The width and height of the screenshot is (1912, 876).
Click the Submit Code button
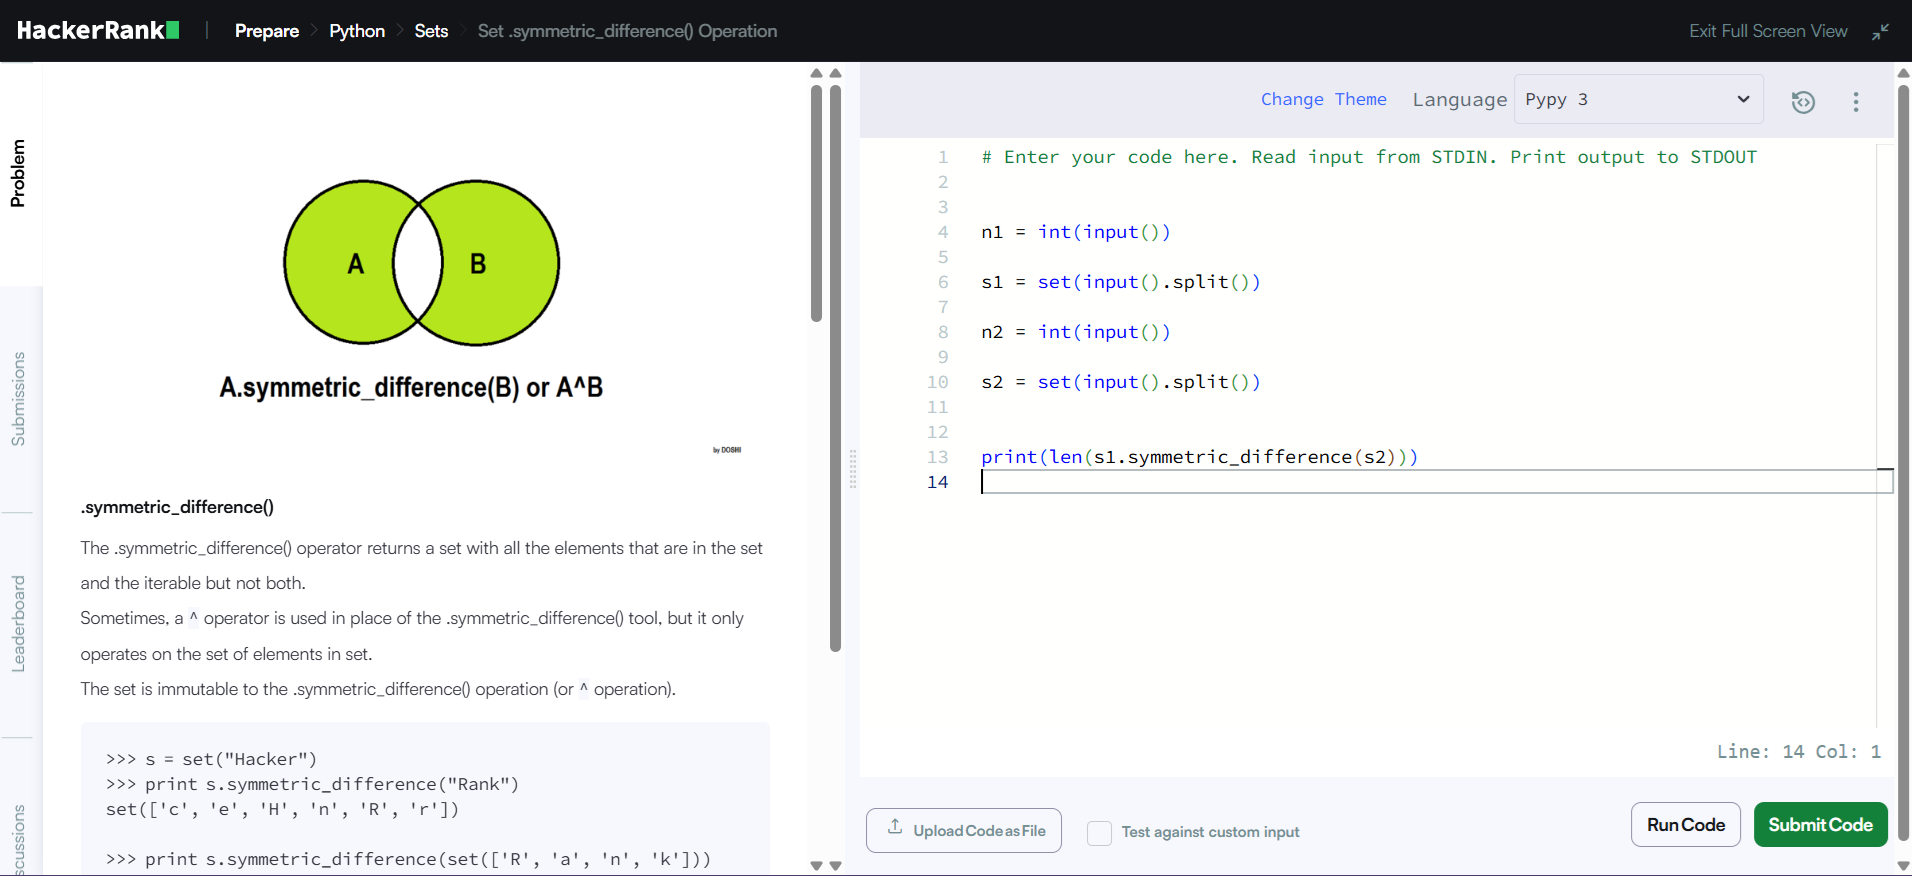(x=1820, y=825)
